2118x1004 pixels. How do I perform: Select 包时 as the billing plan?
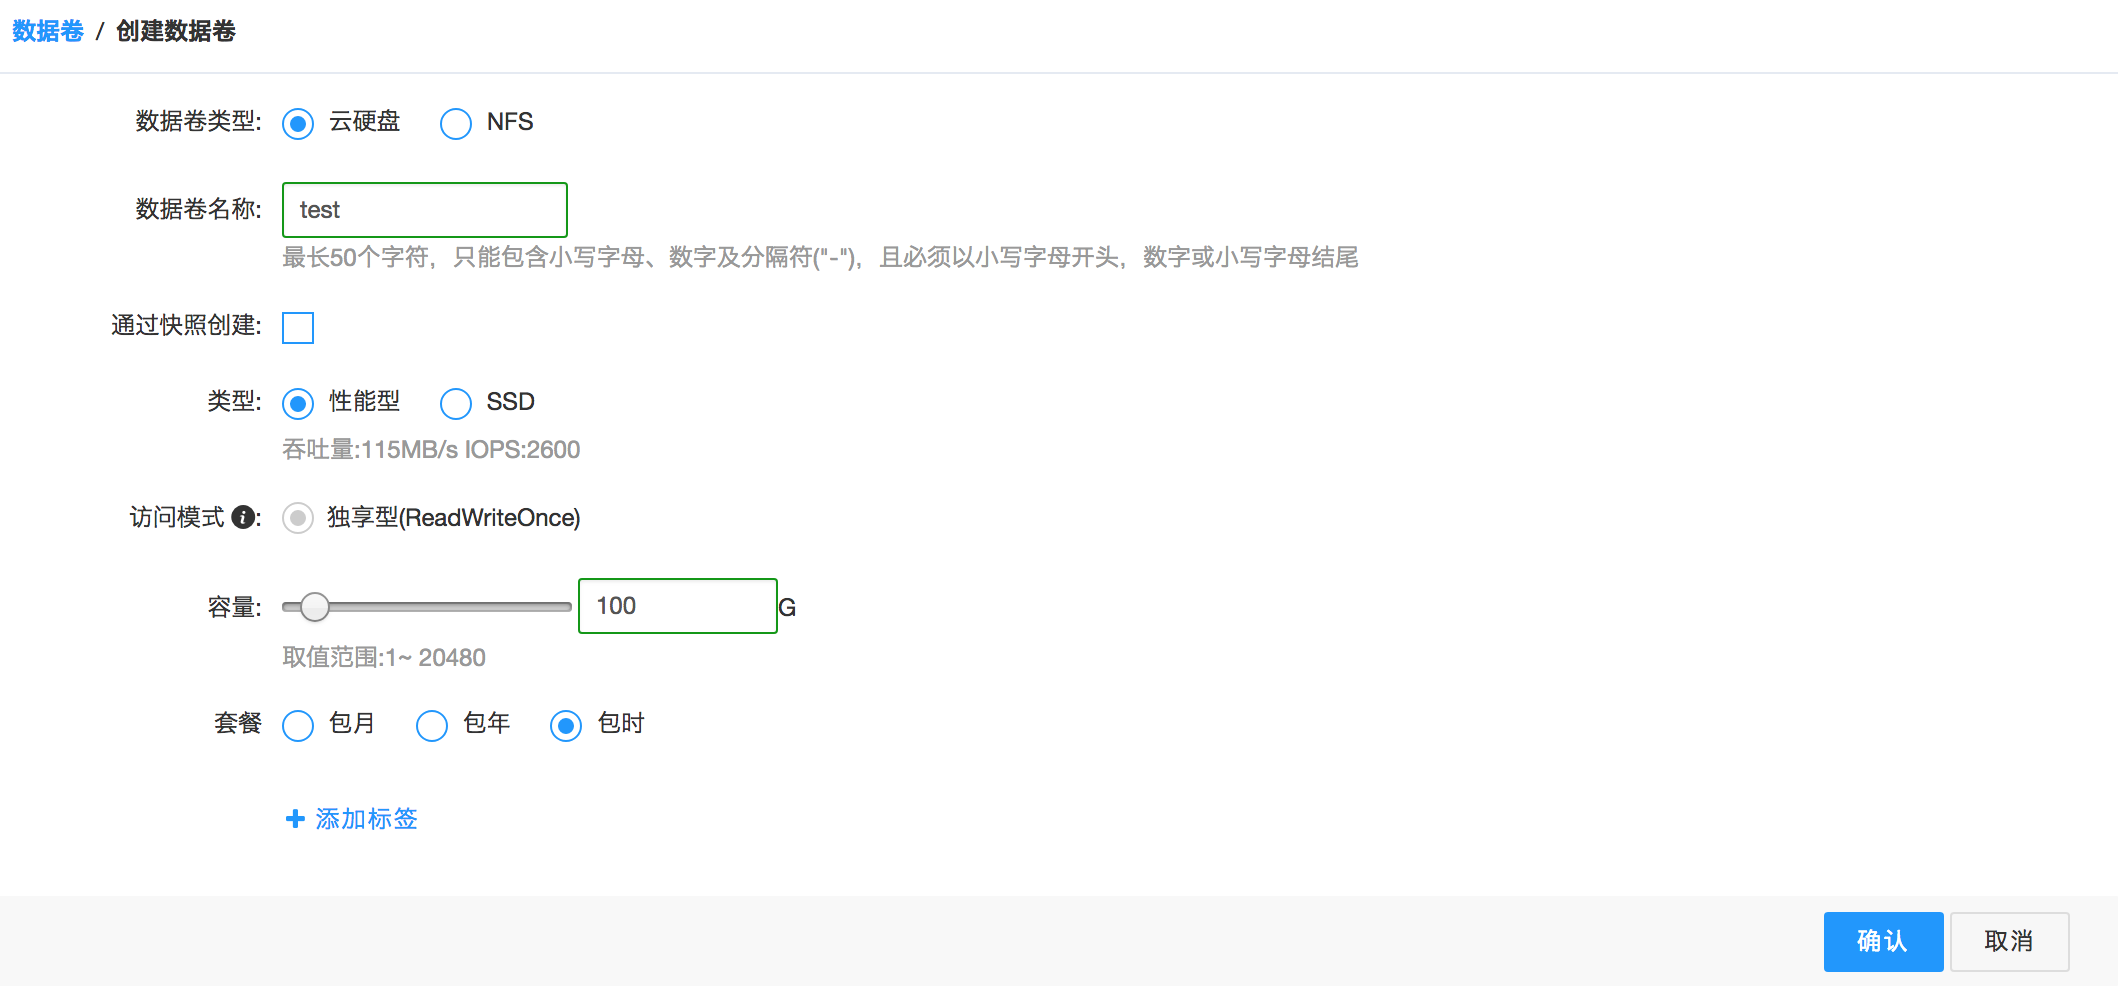click(565, 725)
